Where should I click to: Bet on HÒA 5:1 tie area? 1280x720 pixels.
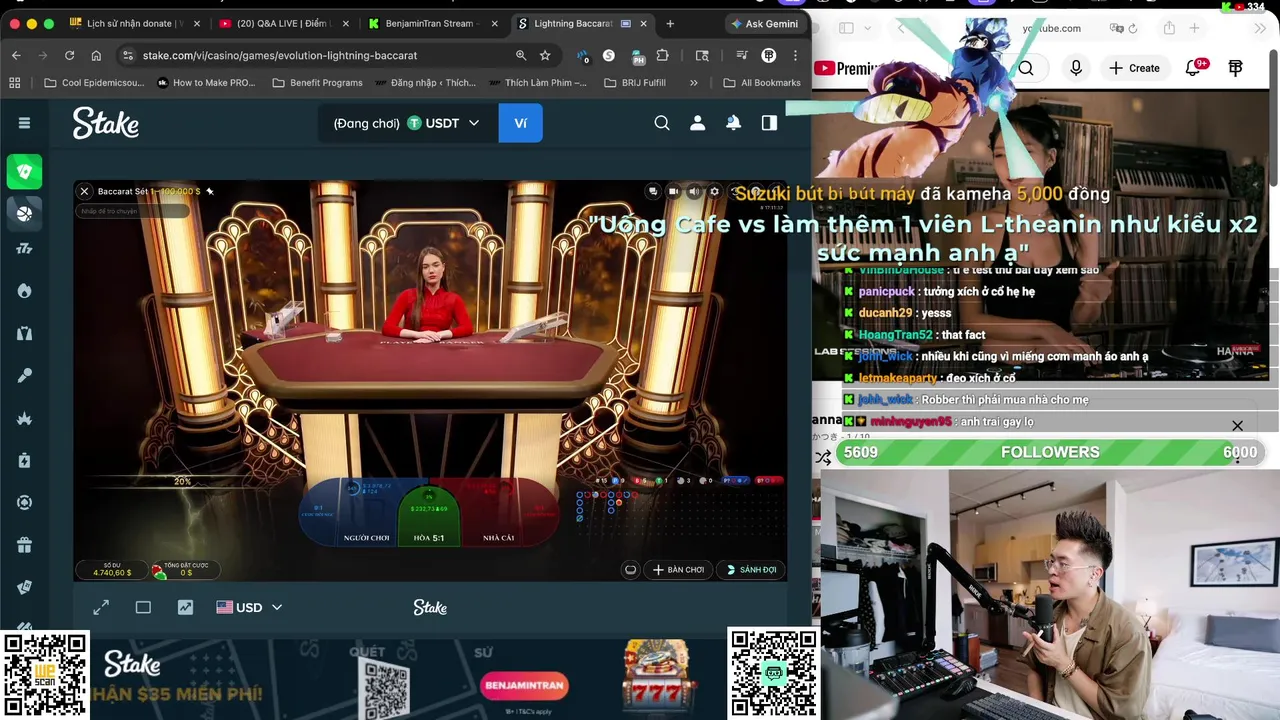click(x=429, y=516)
